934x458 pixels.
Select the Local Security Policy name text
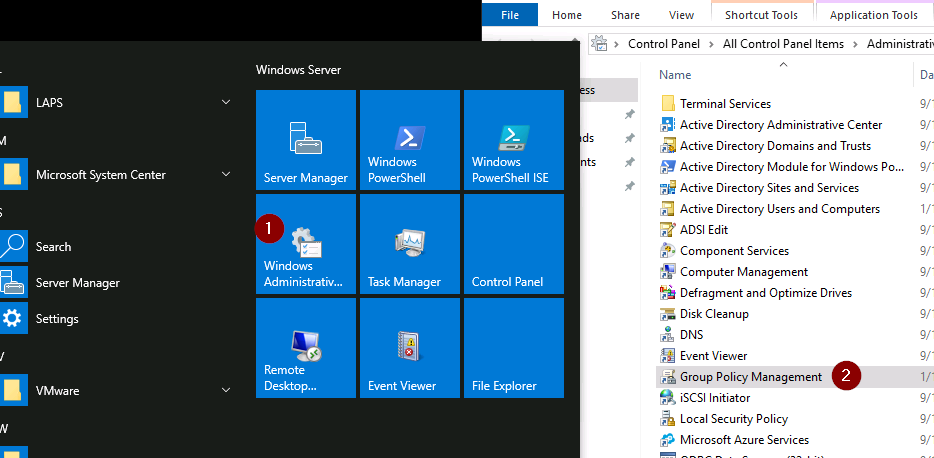734,419
